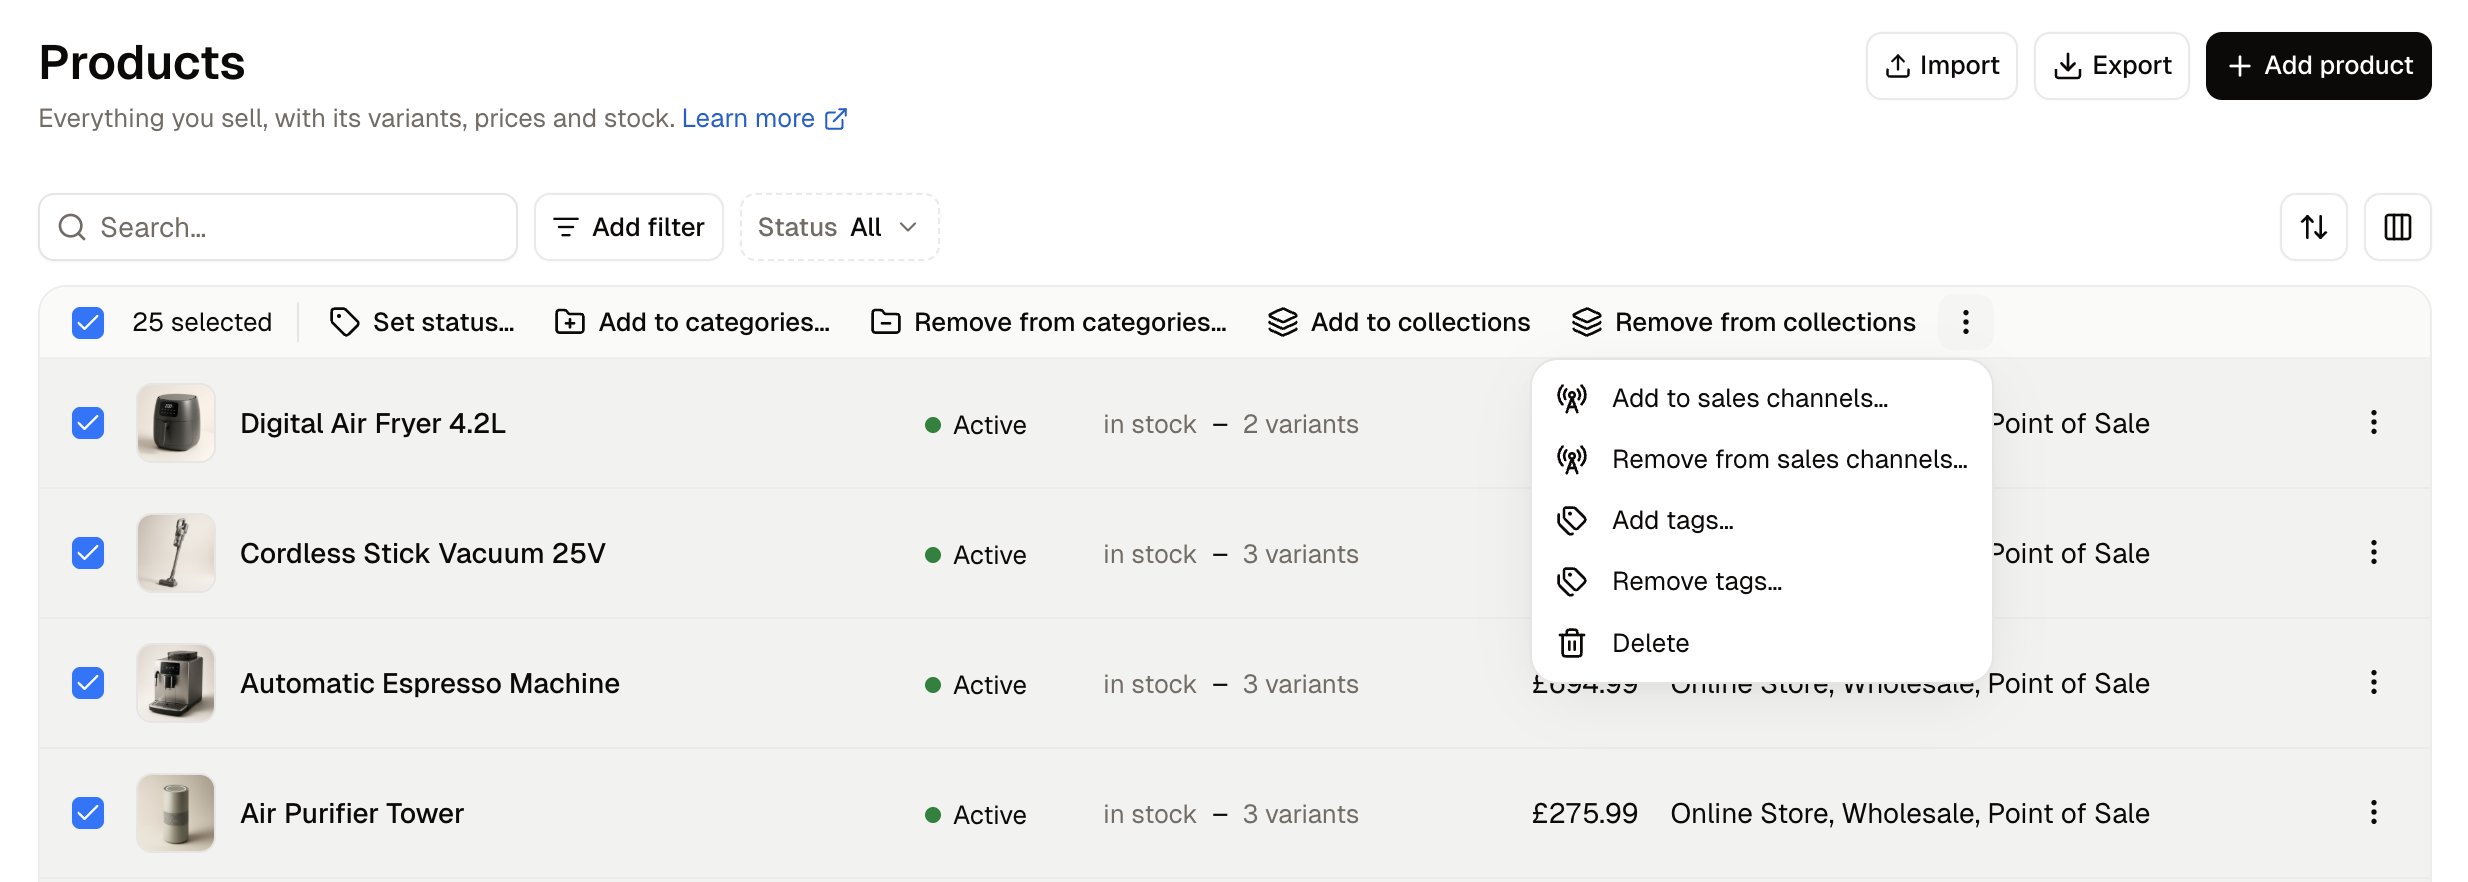Click the broadcast icon for Add to sales channels
Screen dimensions: 2468x882
[1572, 399]
